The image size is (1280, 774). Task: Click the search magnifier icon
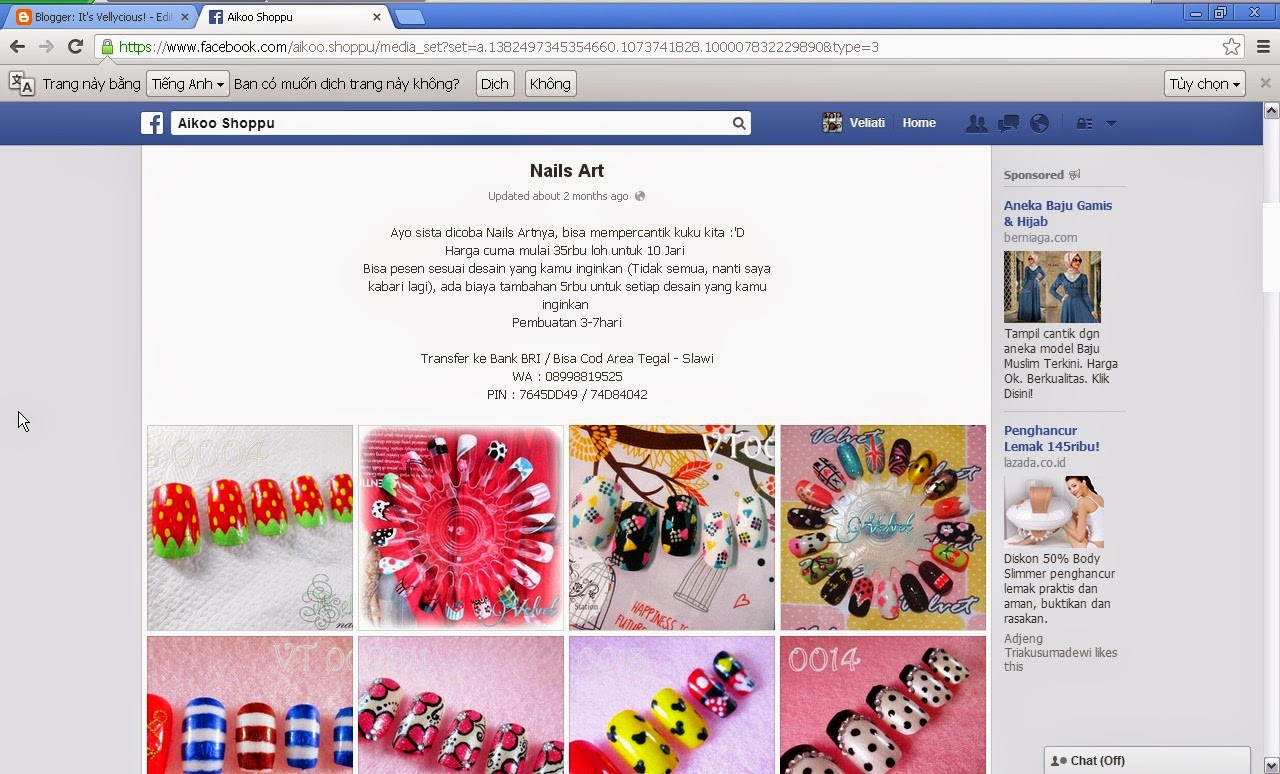[739, 123]
